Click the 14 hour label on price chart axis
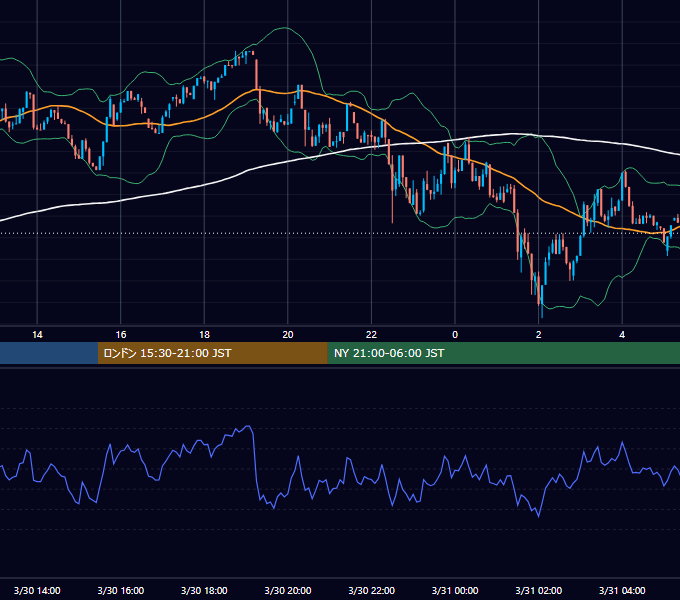Viewport: 680px width, 600px height. coord(37,335)
